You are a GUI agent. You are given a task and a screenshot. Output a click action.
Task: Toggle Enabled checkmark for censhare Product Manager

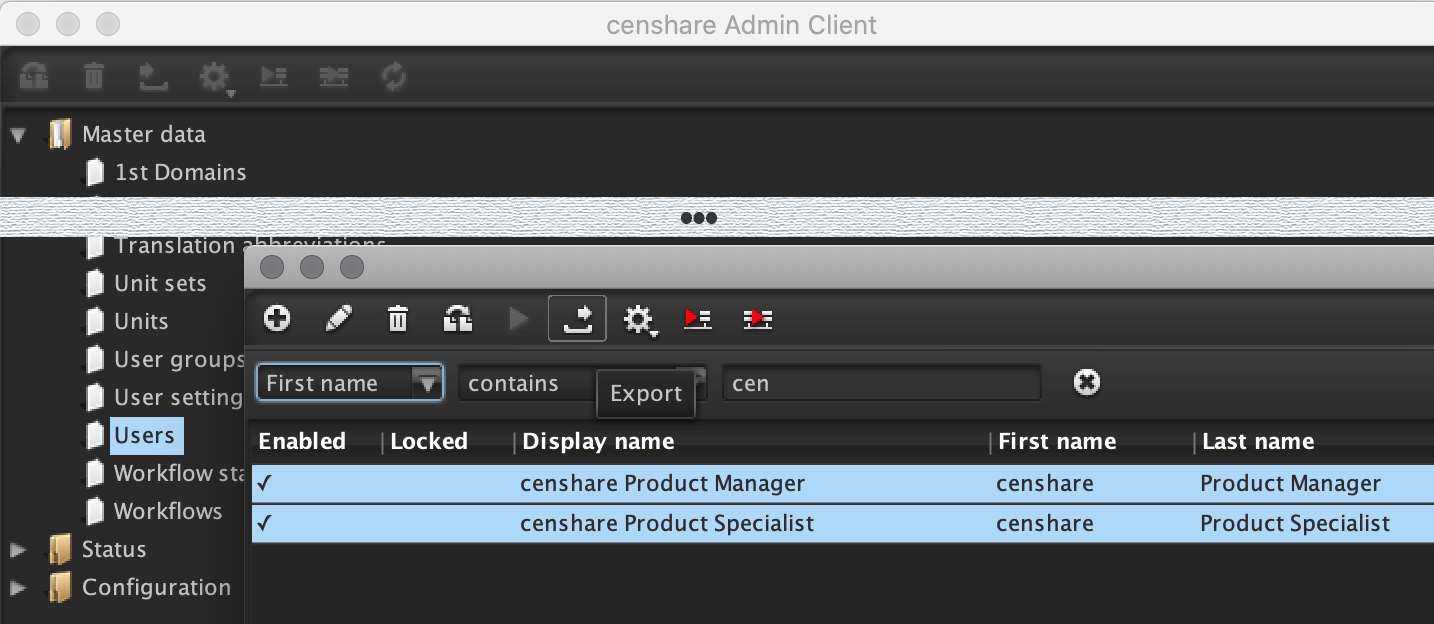pyautogui.click(x=265, y=484)
